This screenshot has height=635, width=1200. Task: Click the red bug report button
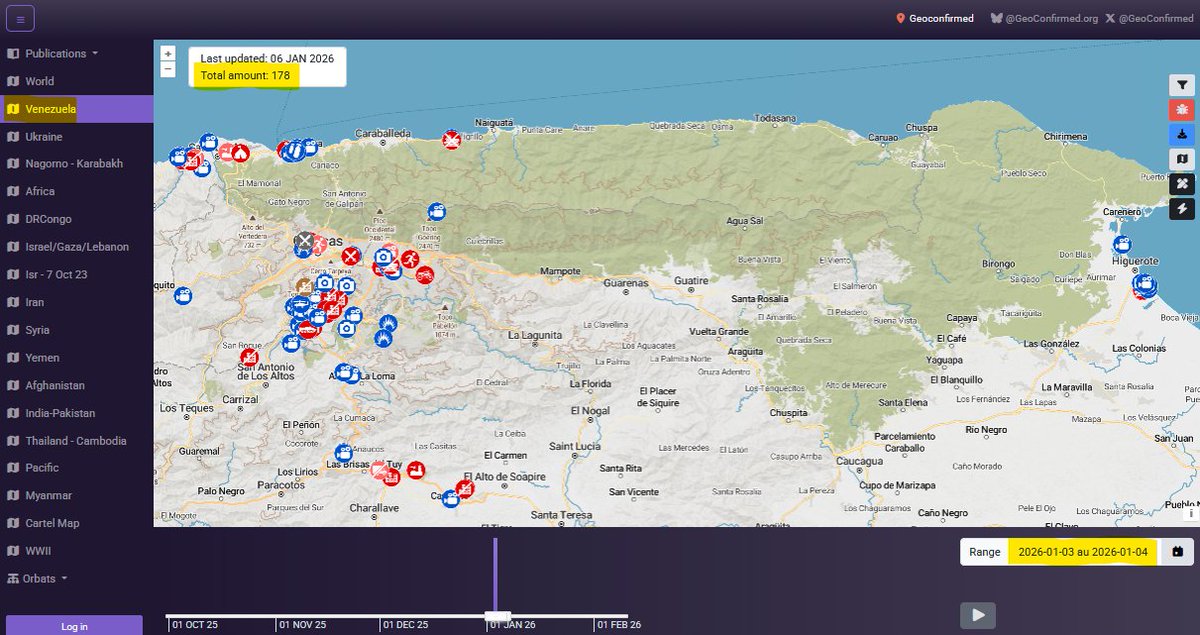click(x=1182, y=110)
